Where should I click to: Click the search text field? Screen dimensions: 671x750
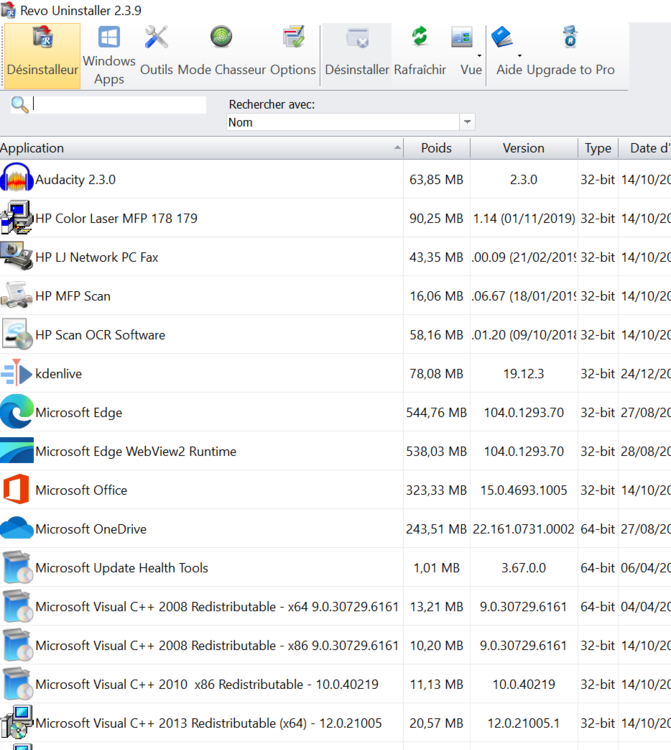[x=118, y=104]
